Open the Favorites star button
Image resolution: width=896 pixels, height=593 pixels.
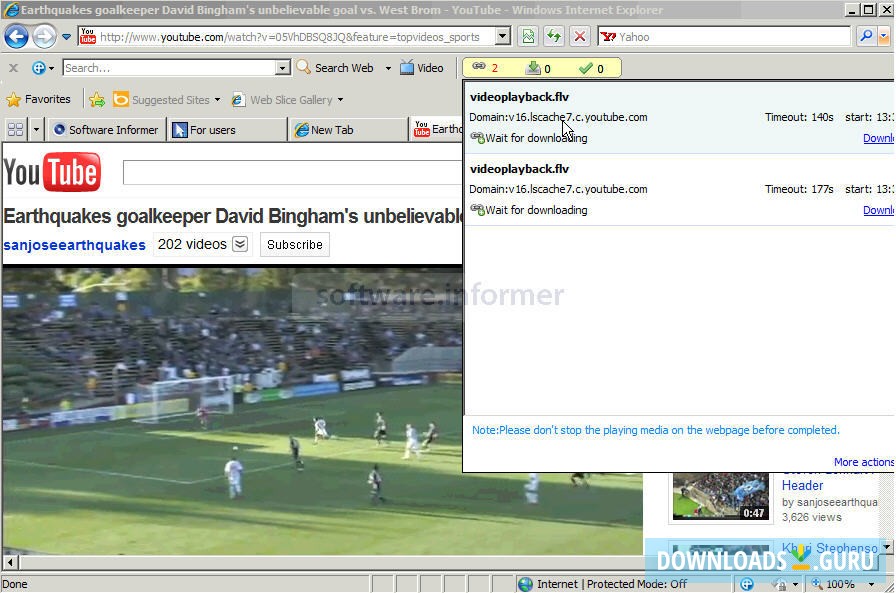(x=38, y=99)
